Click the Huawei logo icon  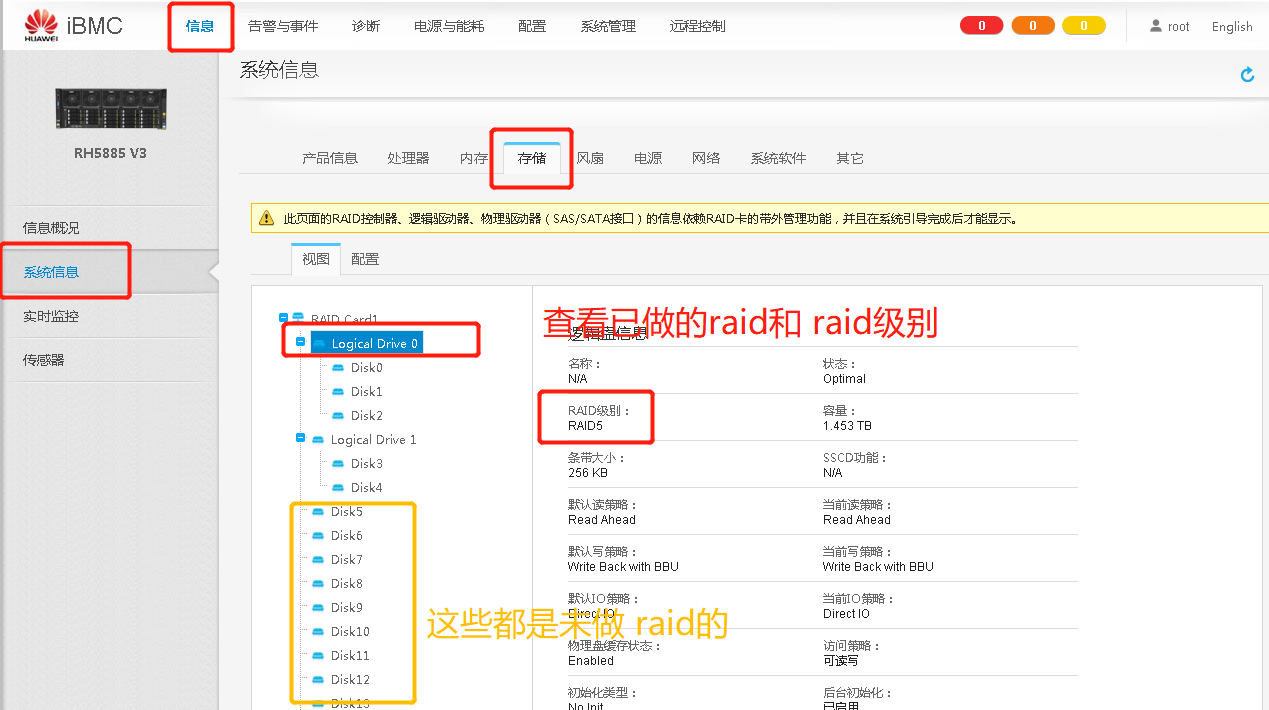(x=41, y=25)
